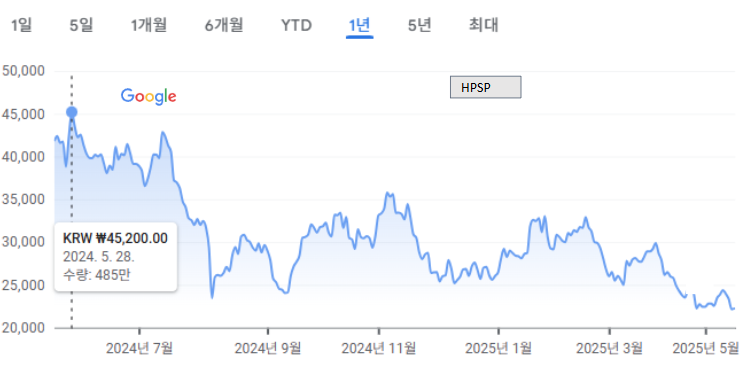Click the 수량: 485만 volume text
Screen dimensions: 747x369
coord(96,275)
